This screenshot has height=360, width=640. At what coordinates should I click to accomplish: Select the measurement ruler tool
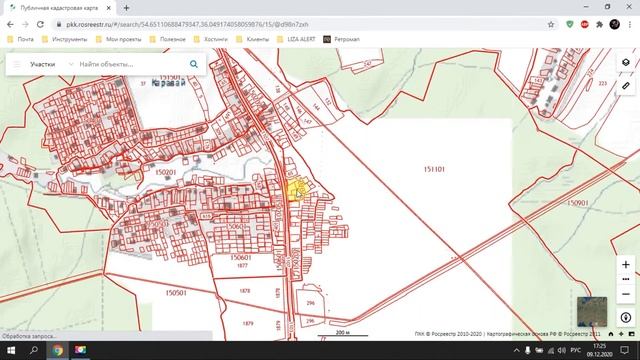pos(626,86)
